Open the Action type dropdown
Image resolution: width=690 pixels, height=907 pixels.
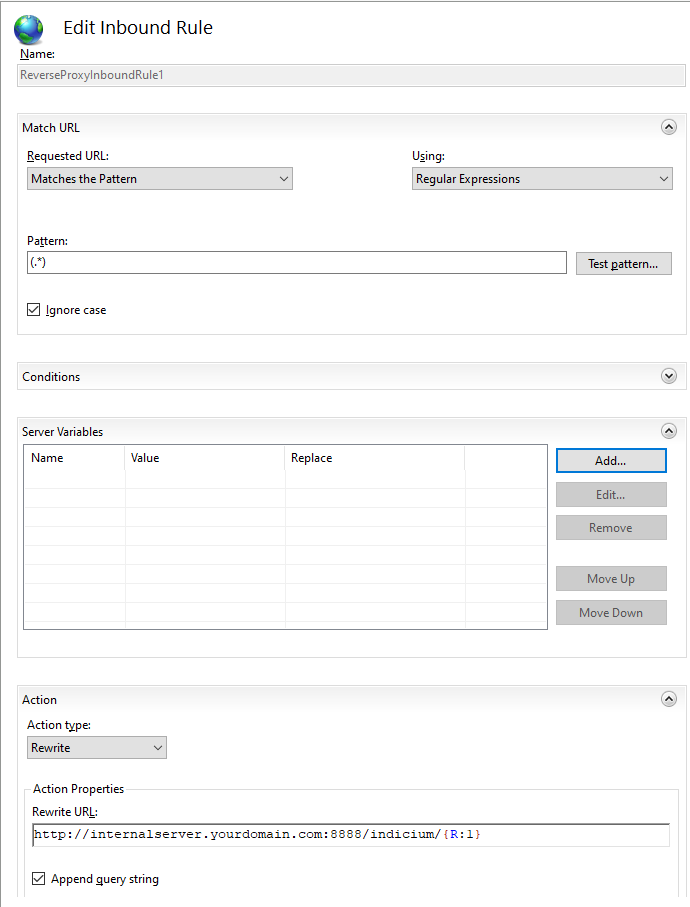point(97,748)
